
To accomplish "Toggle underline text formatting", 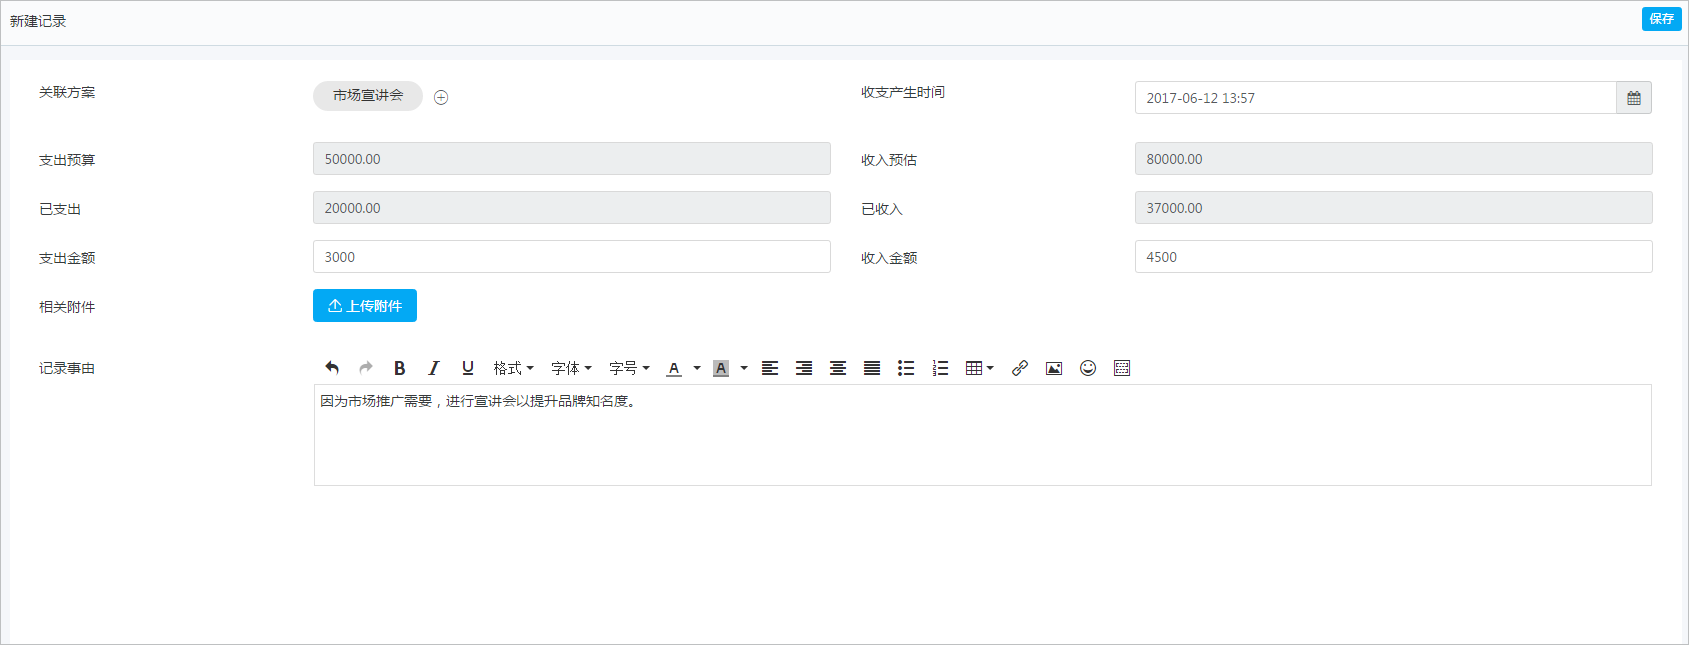I will tap(467, 368).
